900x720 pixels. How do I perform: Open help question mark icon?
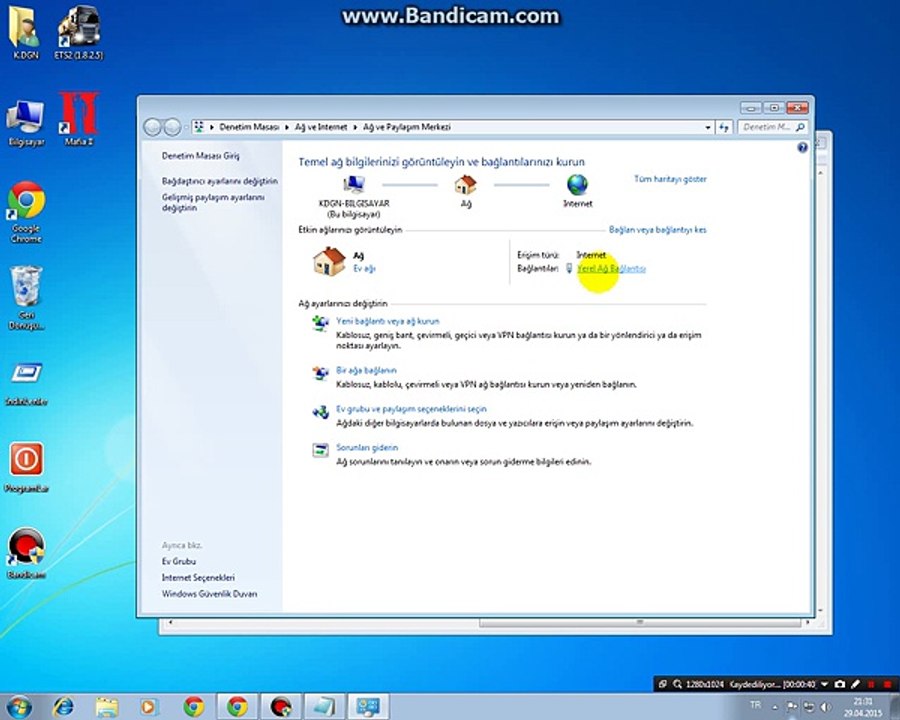pyautogui.click(x=802, y=148)
